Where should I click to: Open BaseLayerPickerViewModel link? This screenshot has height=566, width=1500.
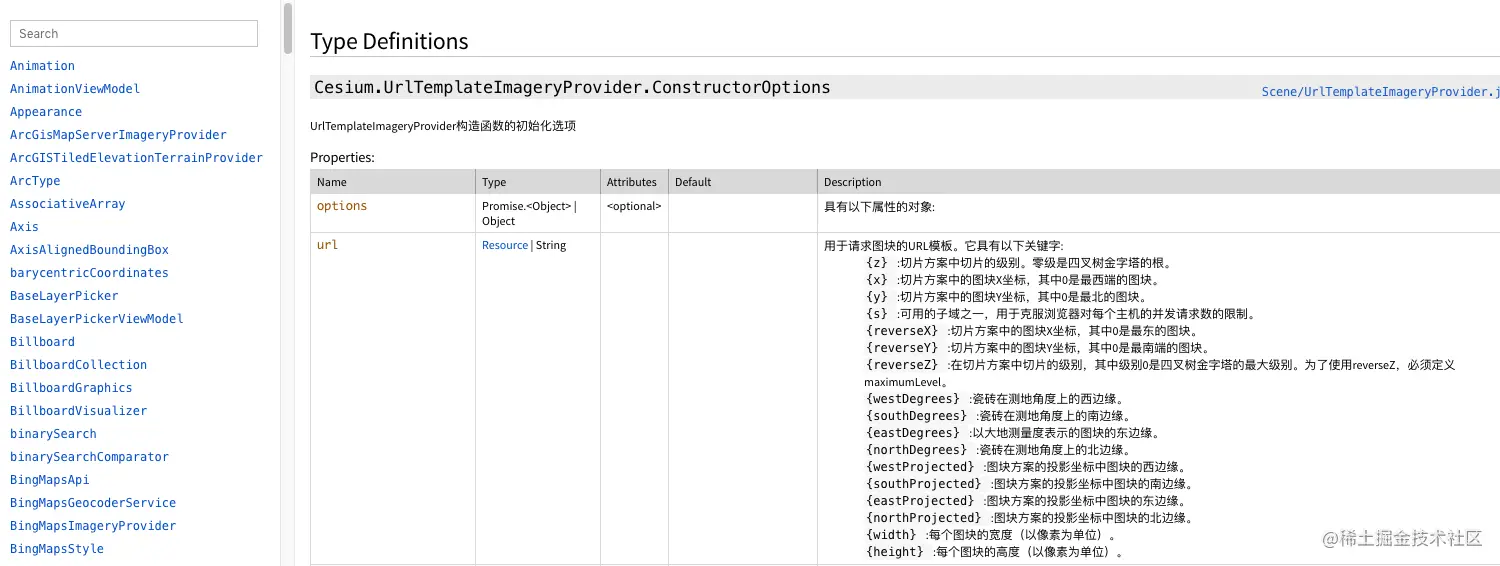click(97, 319)
